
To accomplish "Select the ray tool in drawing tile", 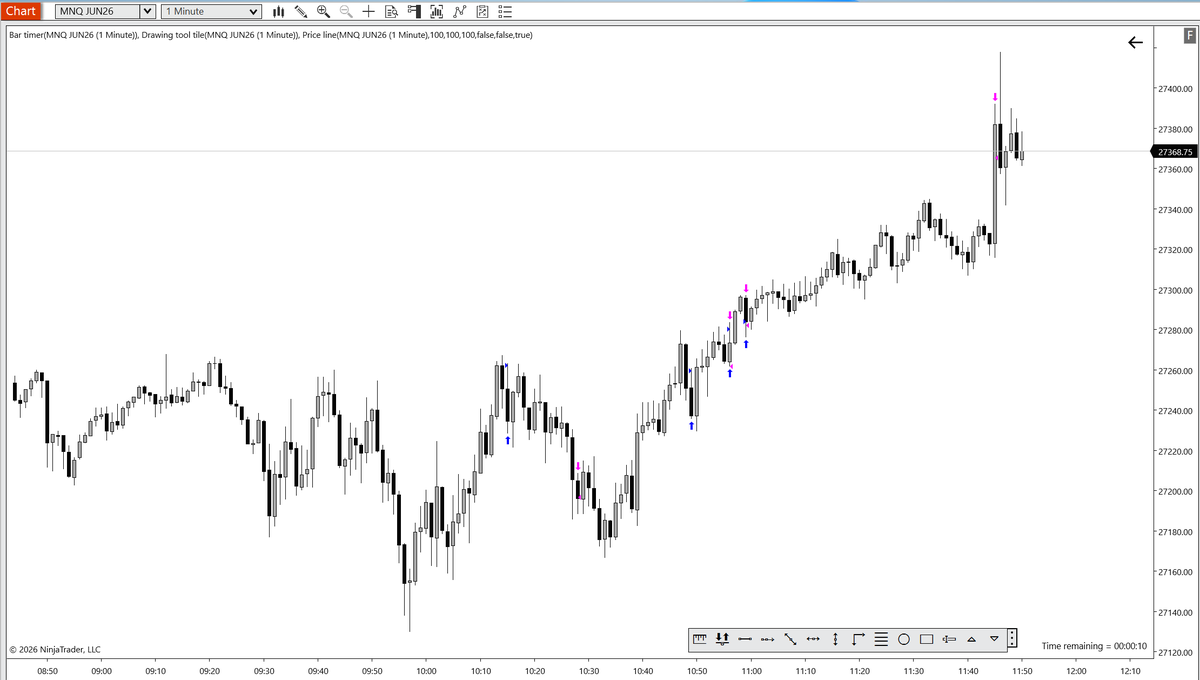I will (767, 638).
